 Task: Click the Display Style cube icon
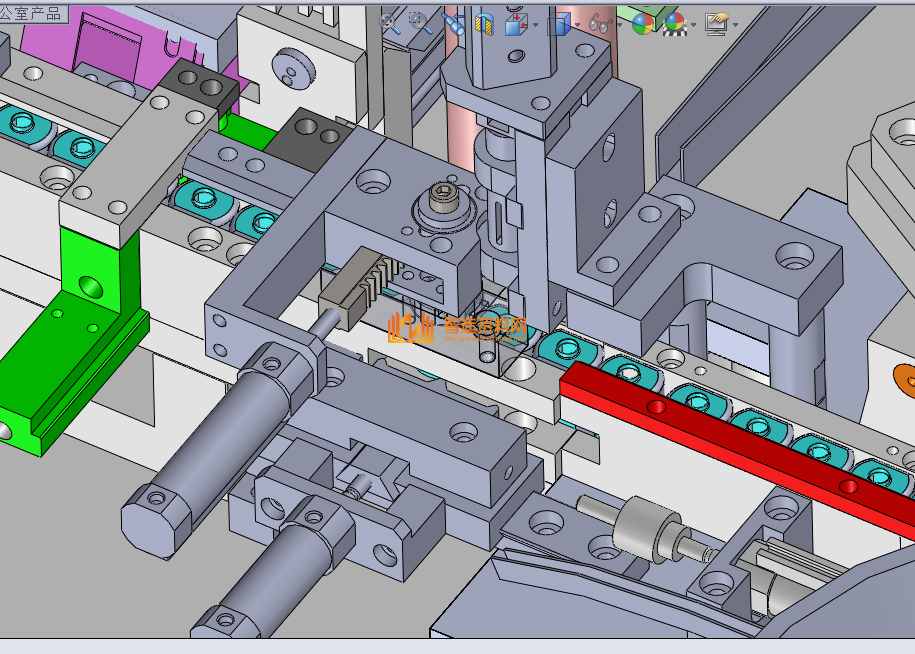(558, 24)
